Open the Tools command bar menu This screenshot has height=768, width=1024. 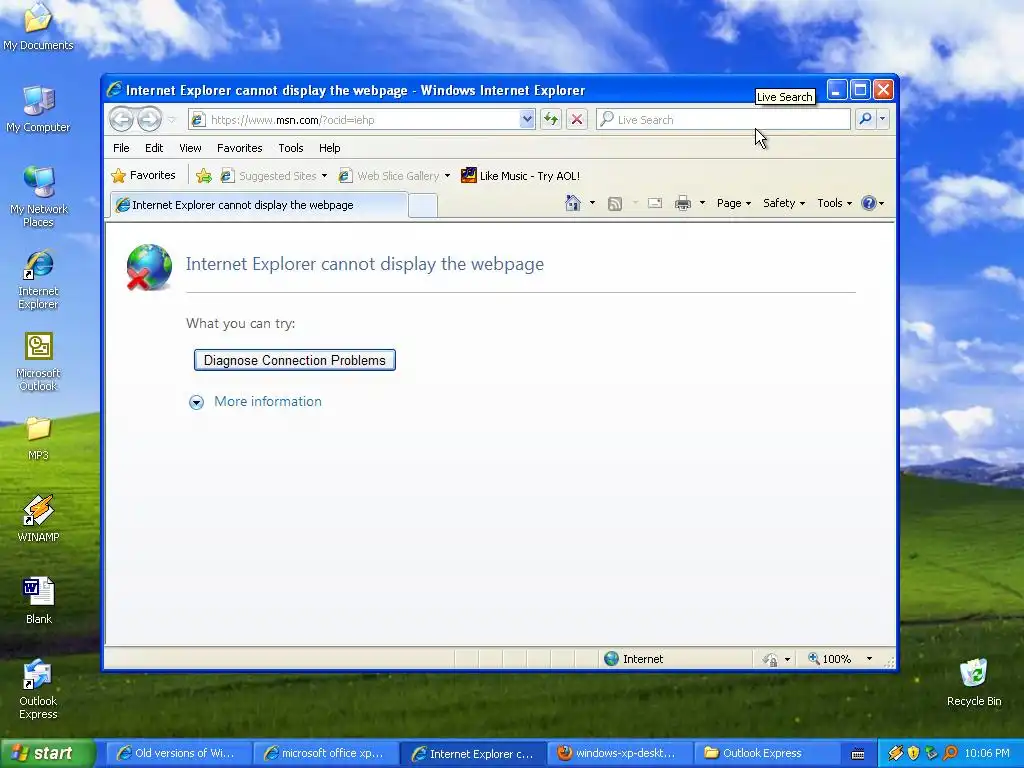tap(835, 203)
